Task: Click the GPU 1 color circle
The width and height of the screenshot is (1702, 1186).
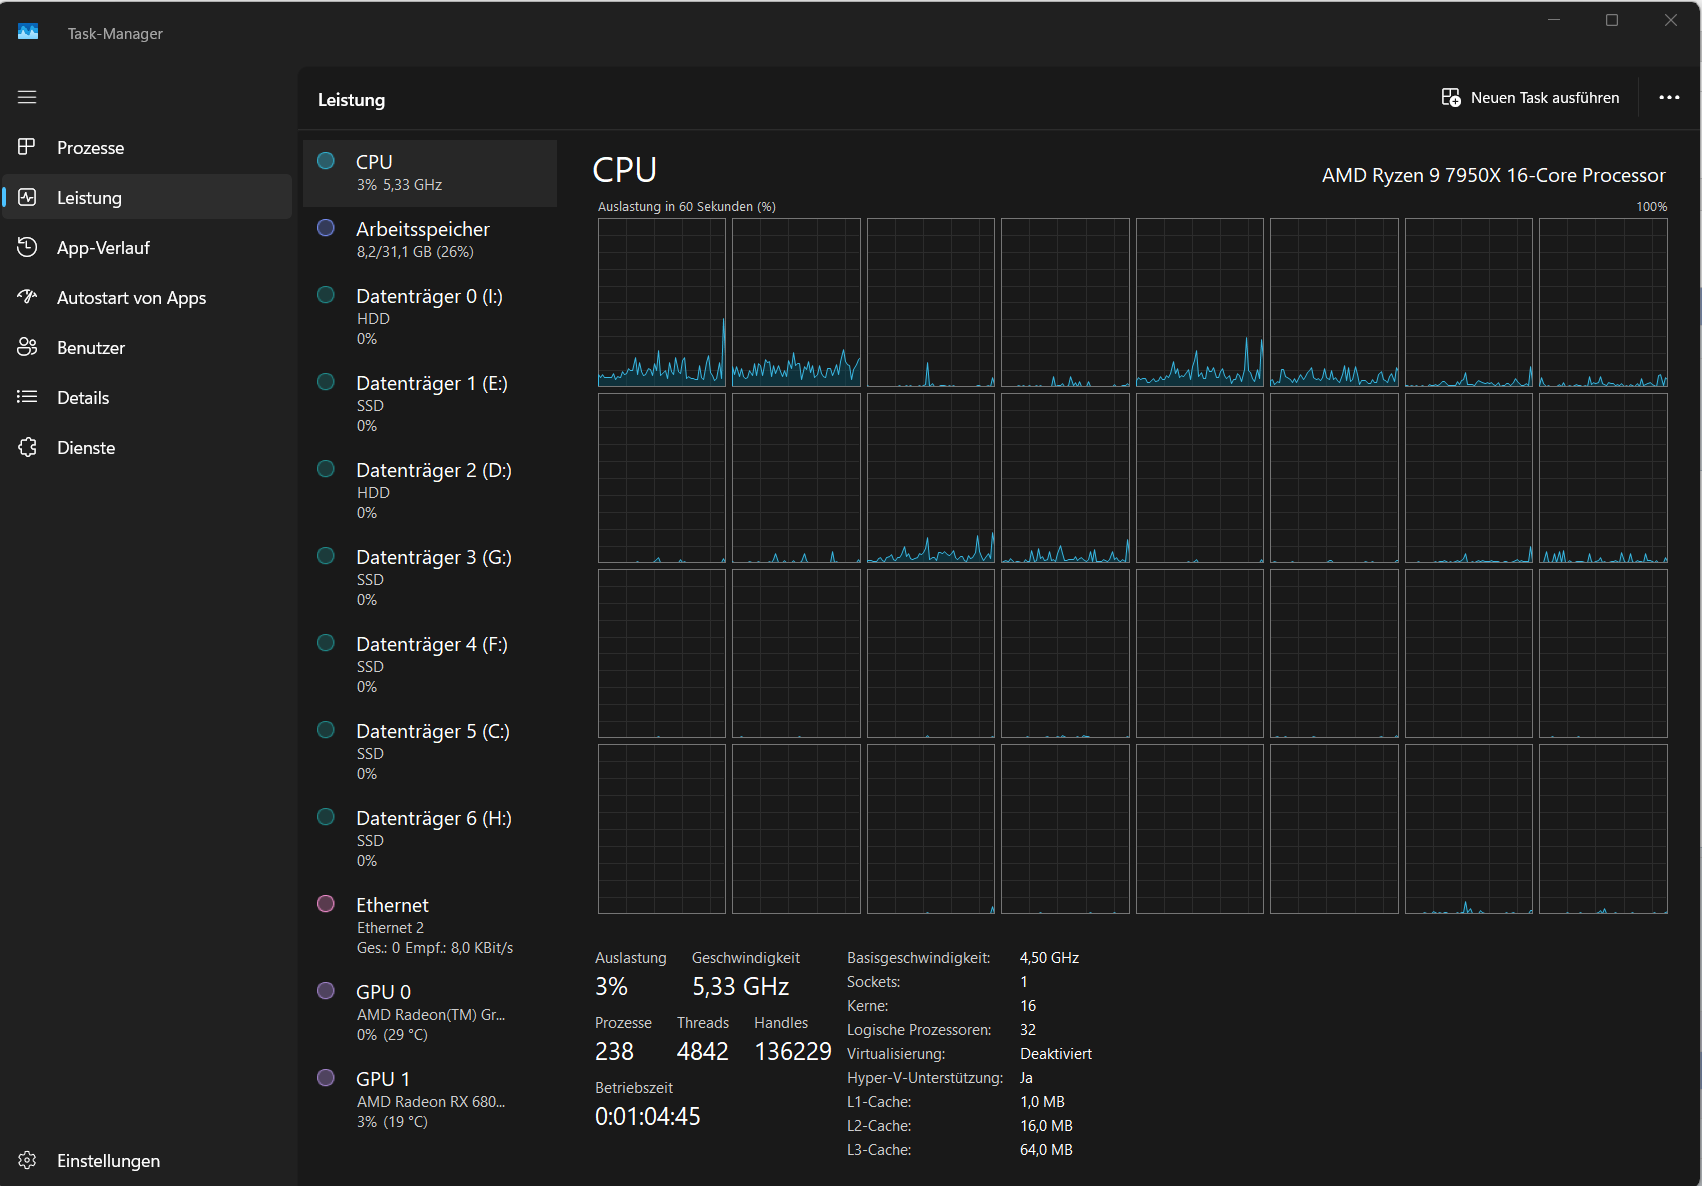Action: pos(326,1078)
